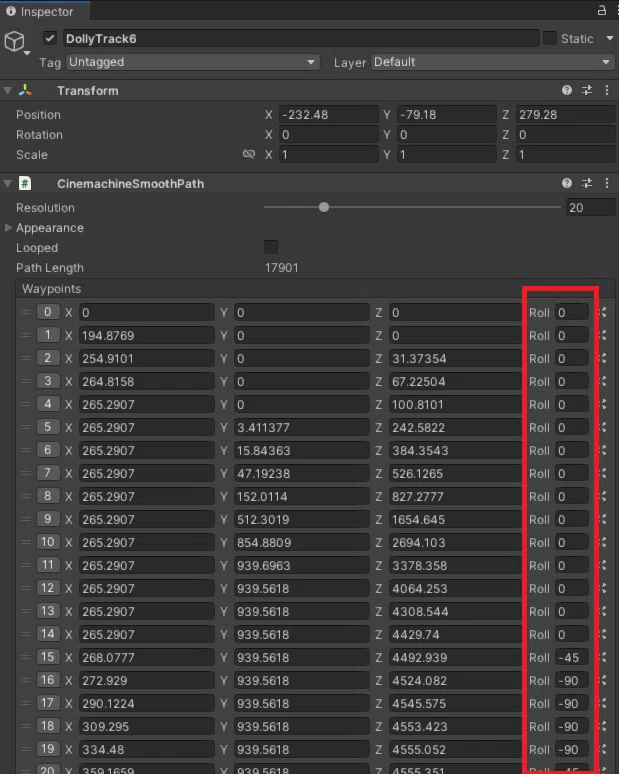The image size is (619, 774).
Task: Enable the Looped checkbox
Action: click(x=271, y=247)
